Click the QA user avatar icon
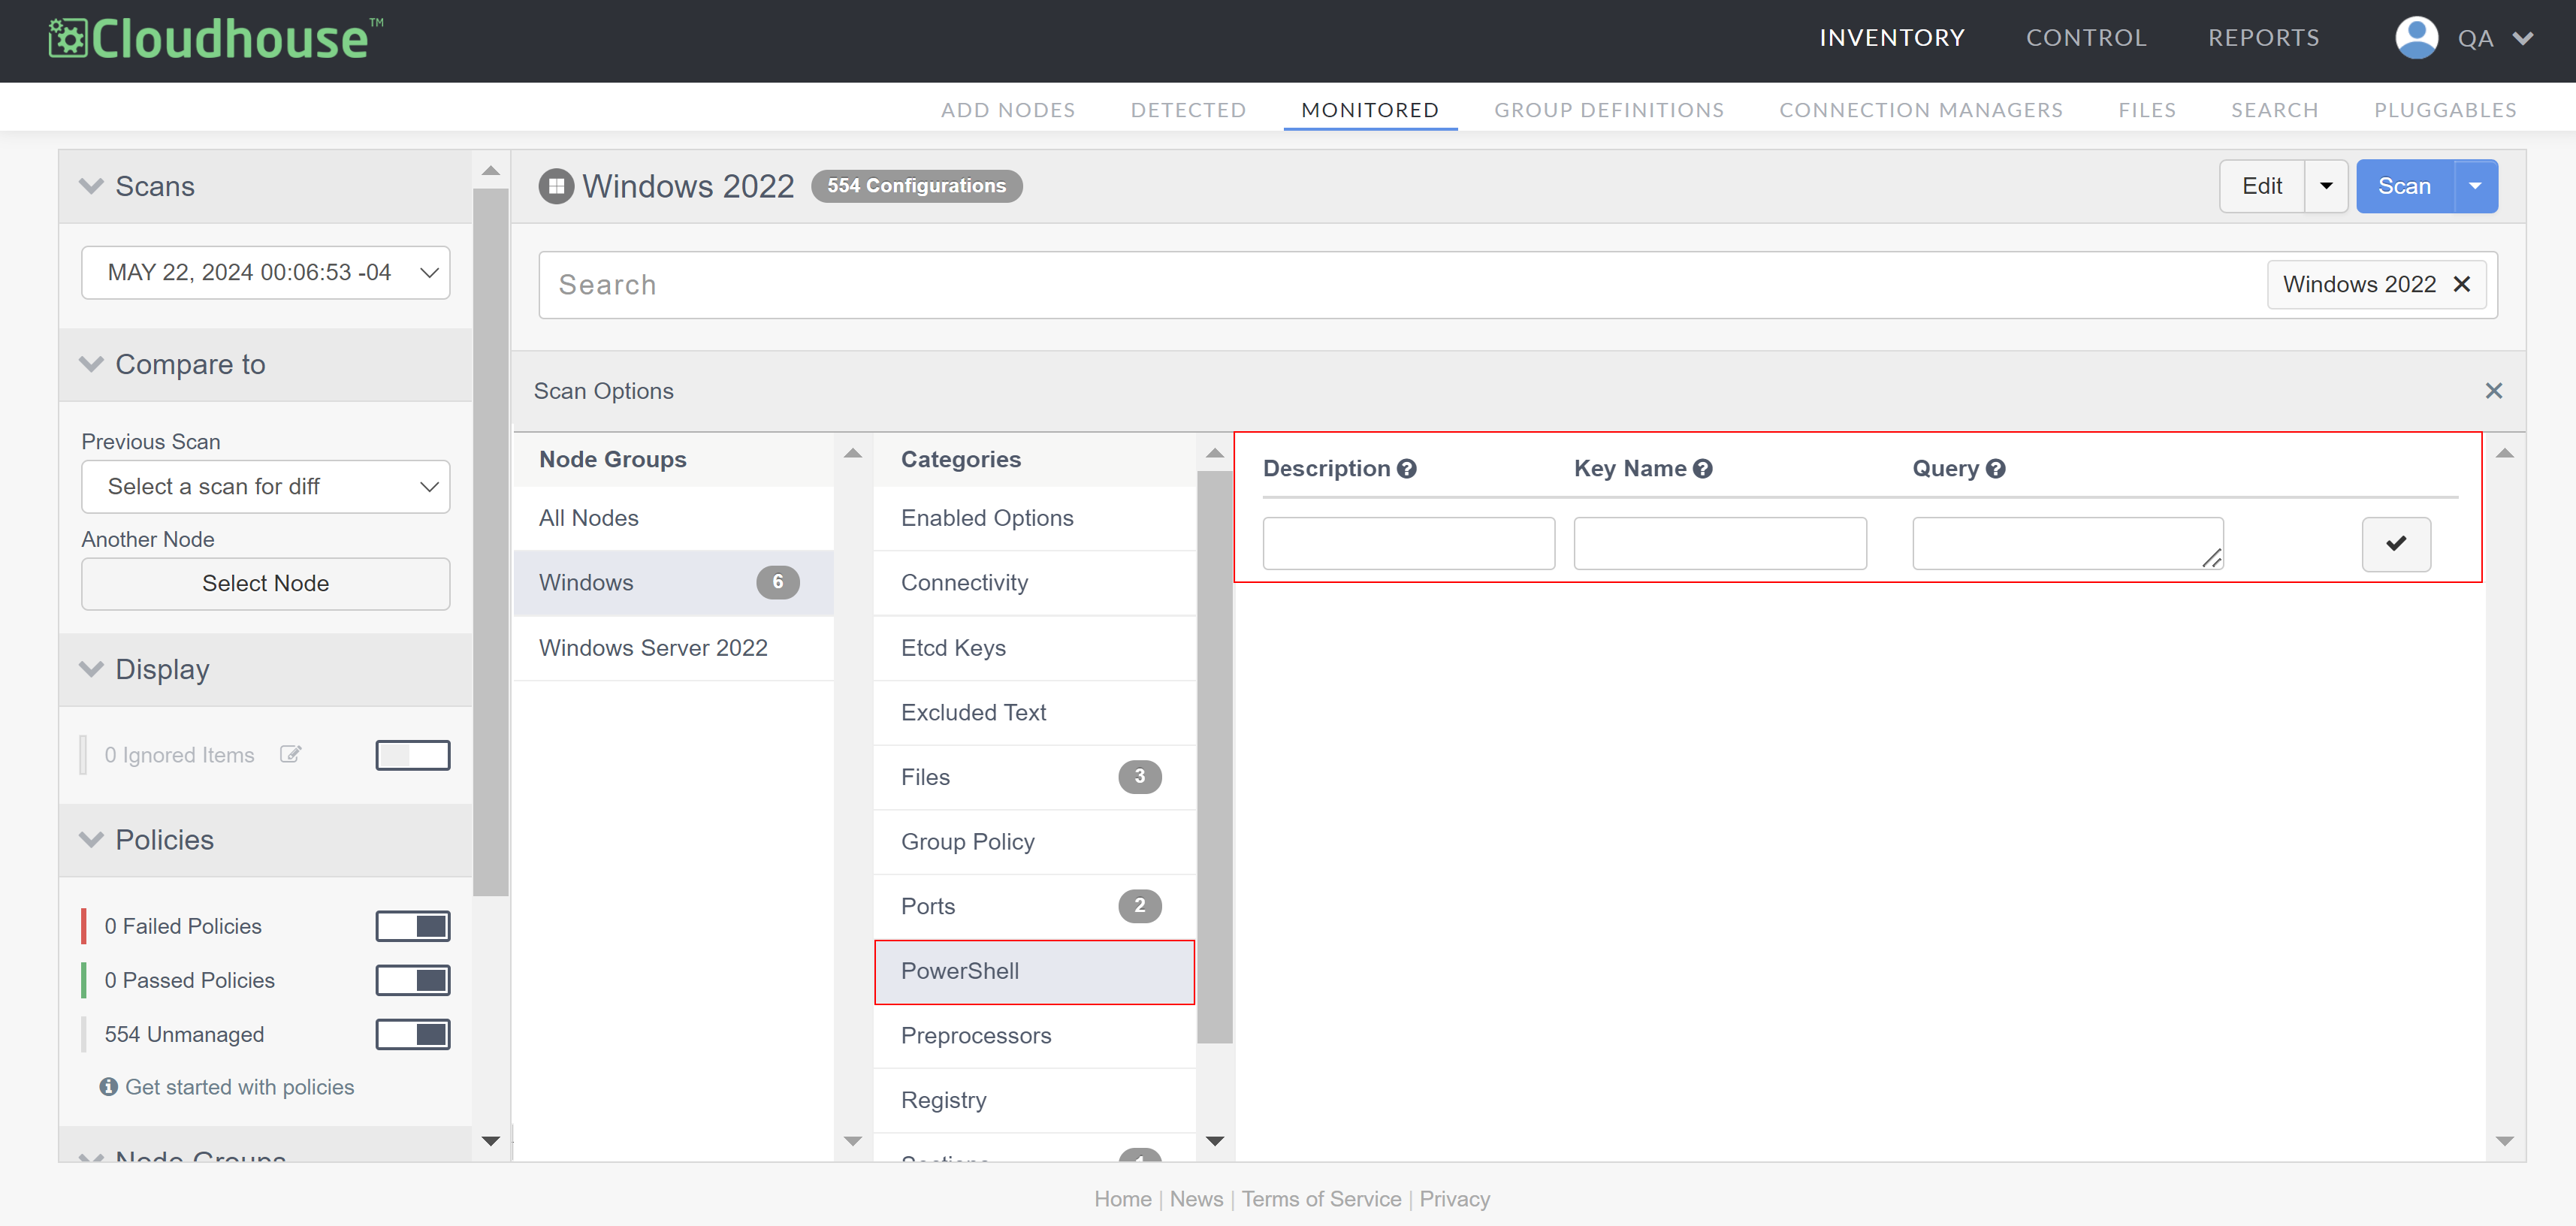 pos(2416,38)
